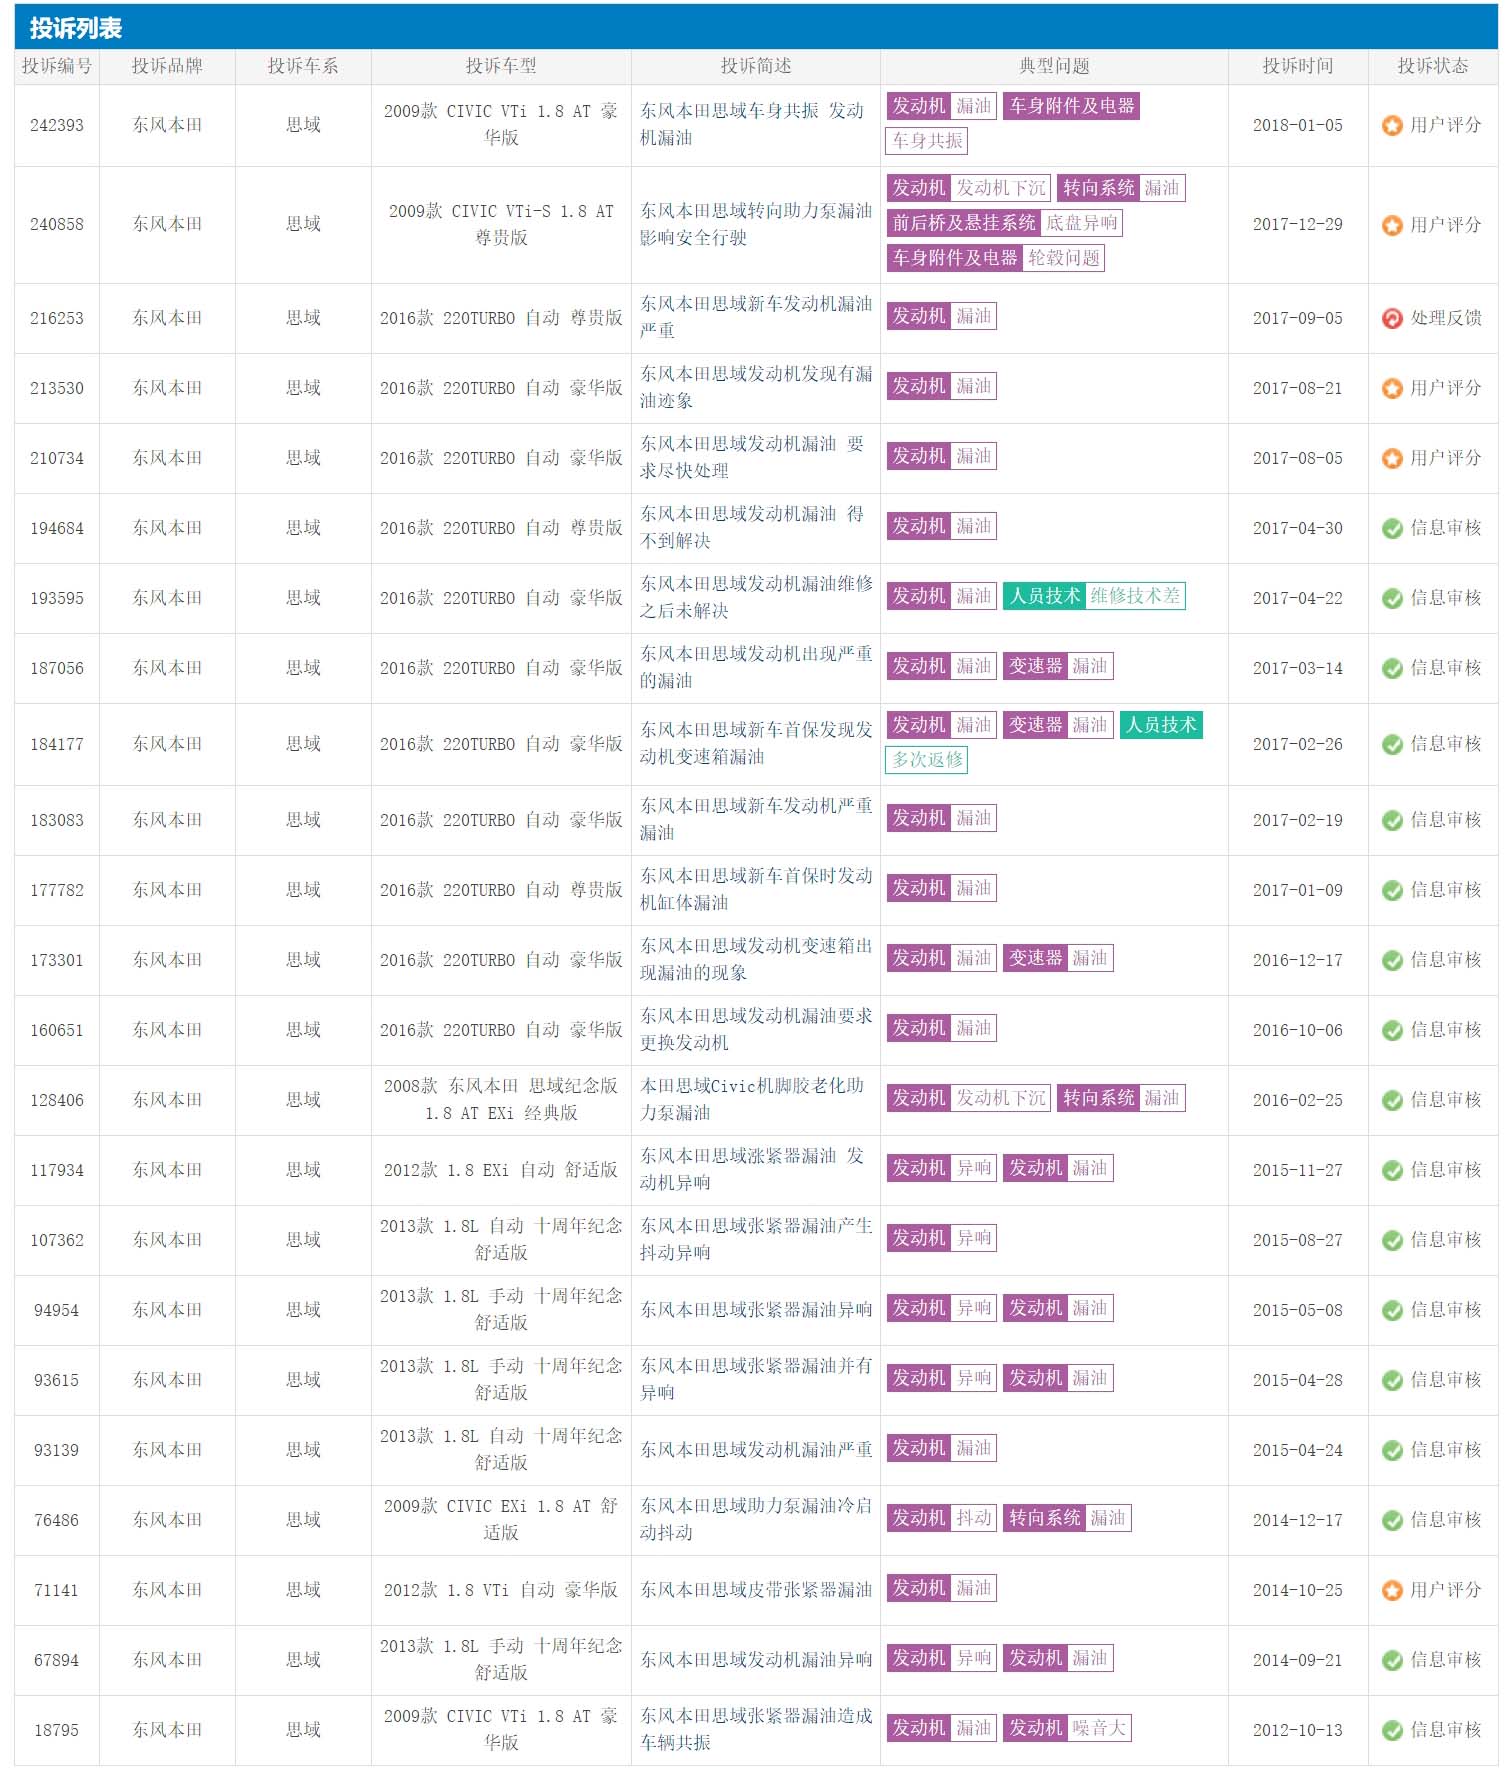This screenshot has width=1510, height=1775.
Task: Click the 多次返修 tag in row 184177
Action: coord(927,760)
